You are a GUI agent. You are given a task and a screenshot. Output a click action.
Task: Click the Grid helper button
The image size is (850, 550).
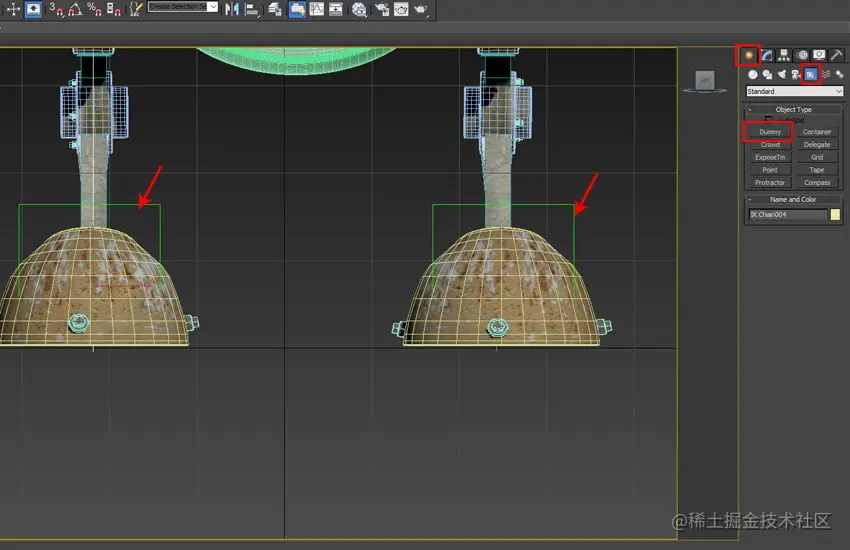[817, 157]
